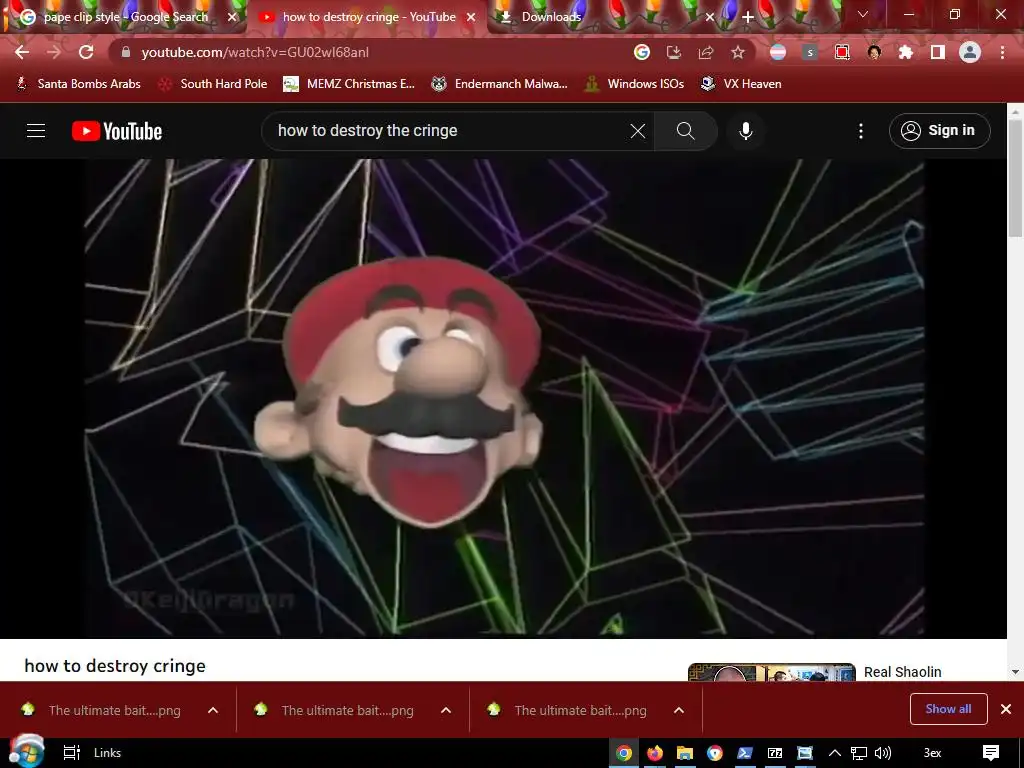Open the volume control in tray
Viewport: 1024px width, 768px height.
point(883,753)
